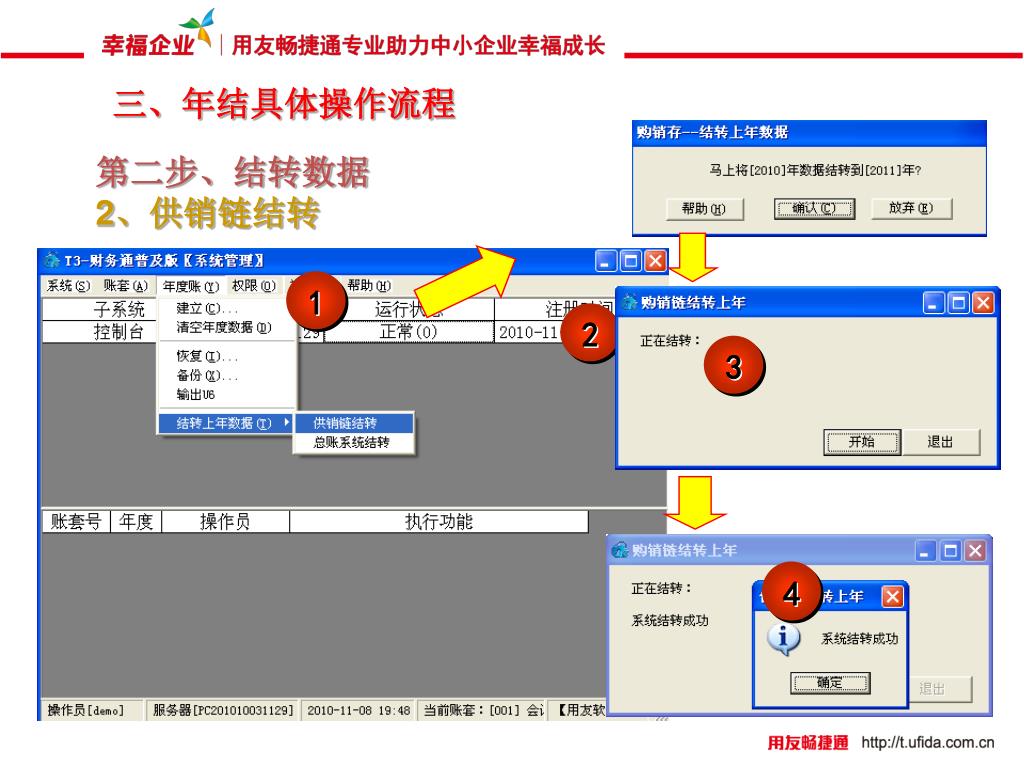Click 确认(C) button in 结转上年数据 dialog
The image size is (1024, 768).
point(814,208)
